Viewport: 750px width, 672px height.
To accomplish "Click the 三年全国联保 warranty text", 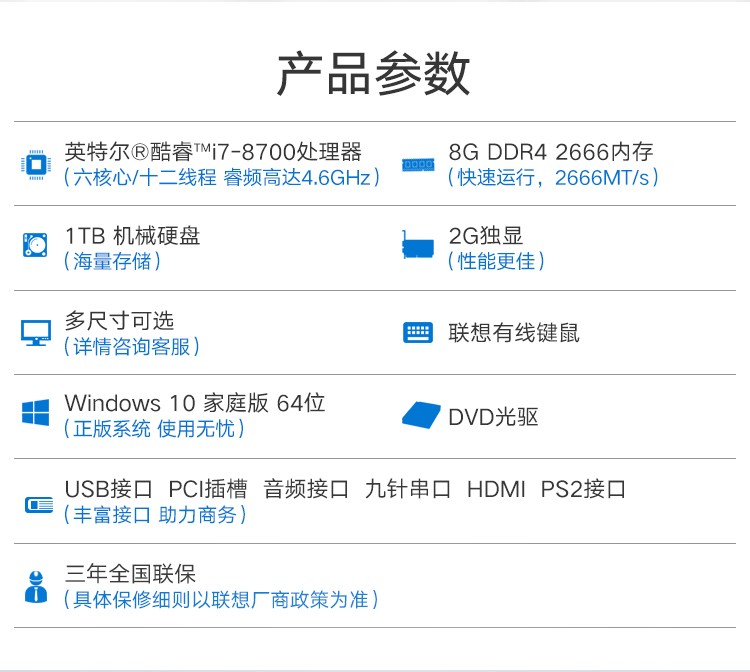I will (x=130, y=573).
